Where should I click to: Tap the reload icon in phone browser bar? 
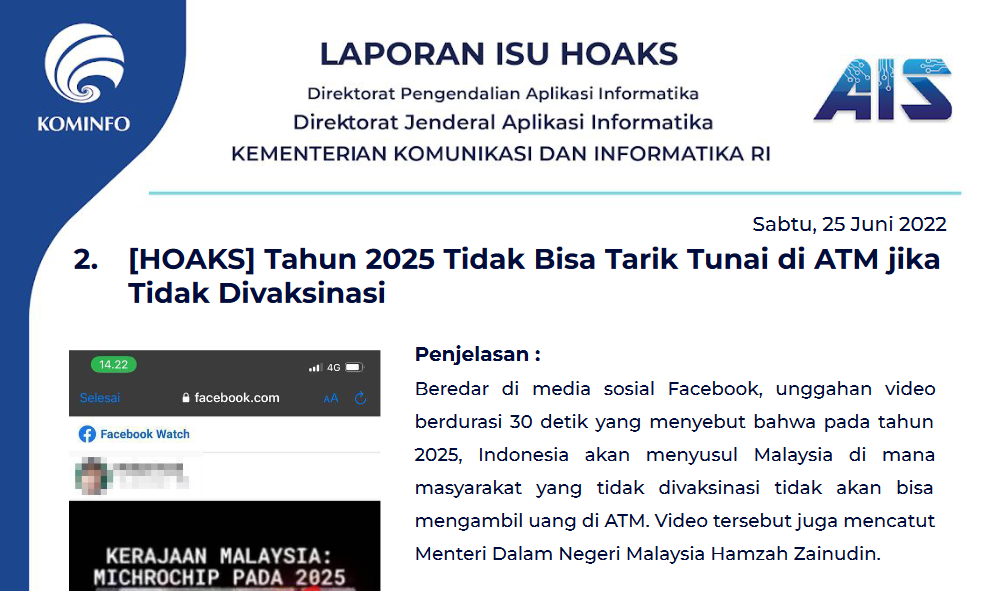point(360,398)
